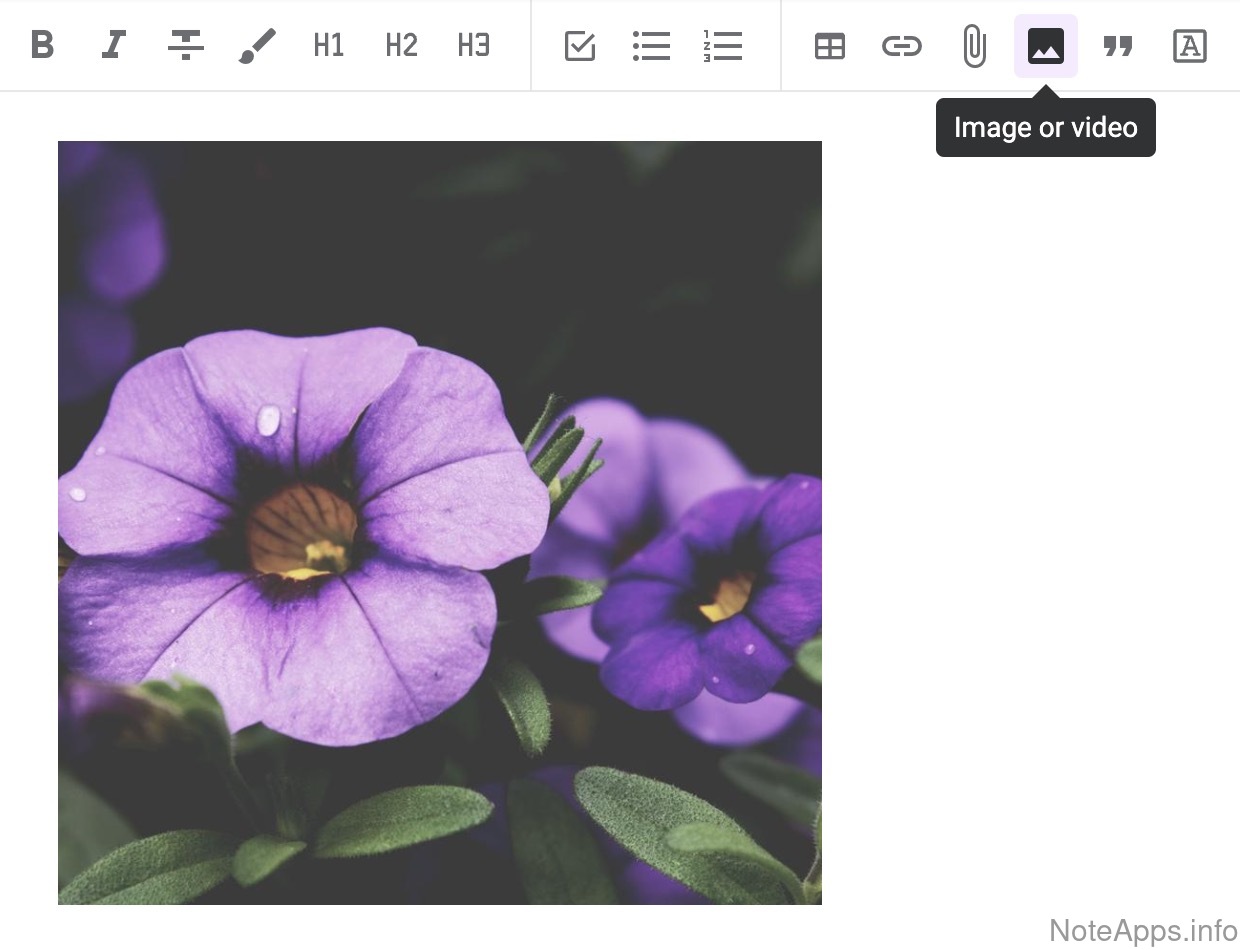Toggle bold formatting
The width and height of the screenshot is (1240, 950).
coord(42,46)
